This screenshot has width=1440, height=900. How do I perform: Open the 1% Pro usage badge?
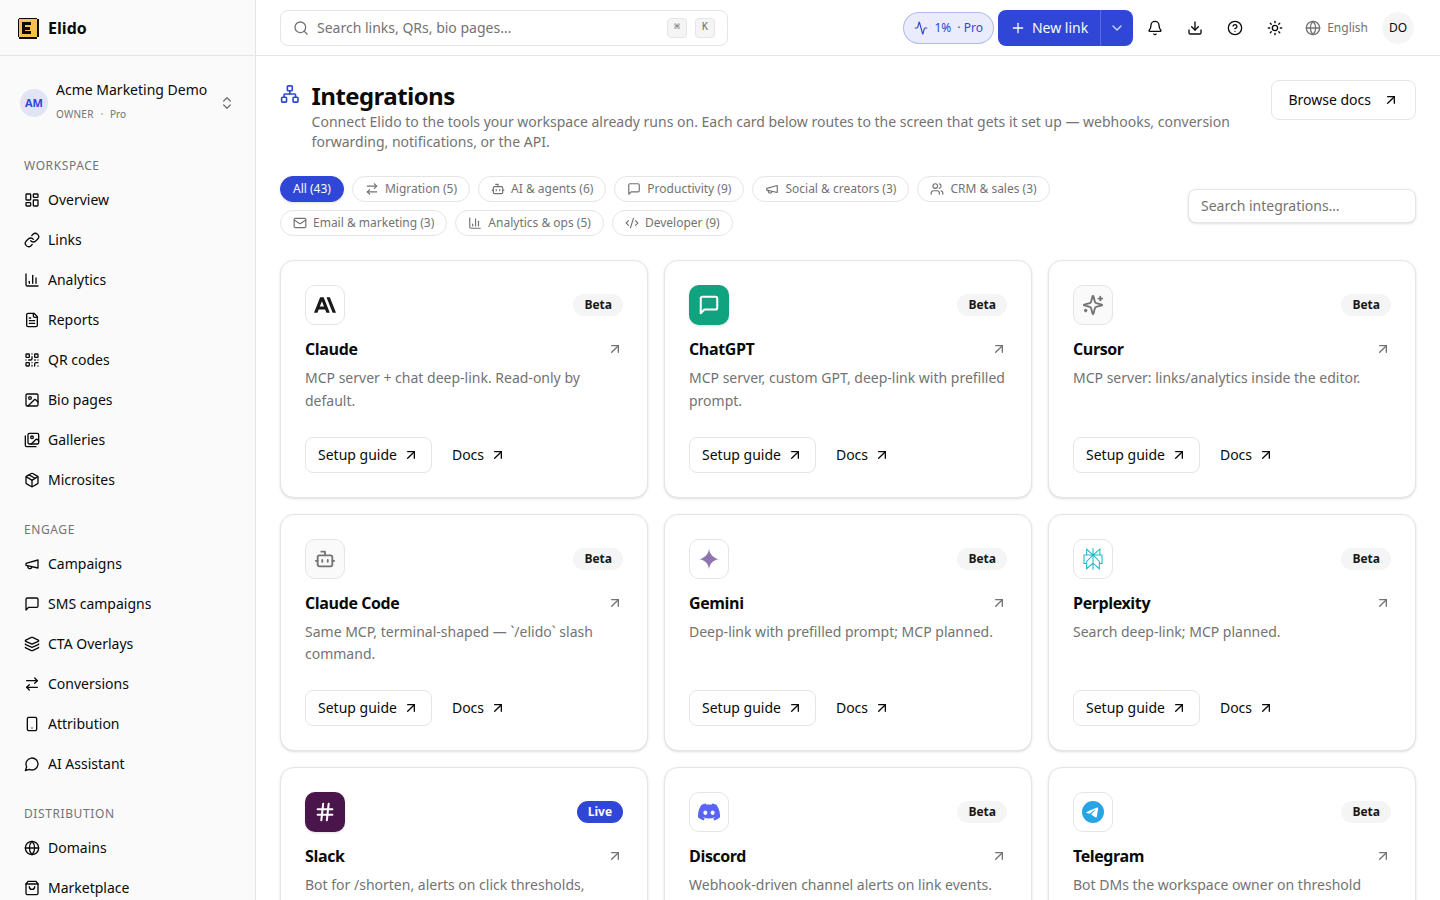pyautogui.click(x=948, y=28)
